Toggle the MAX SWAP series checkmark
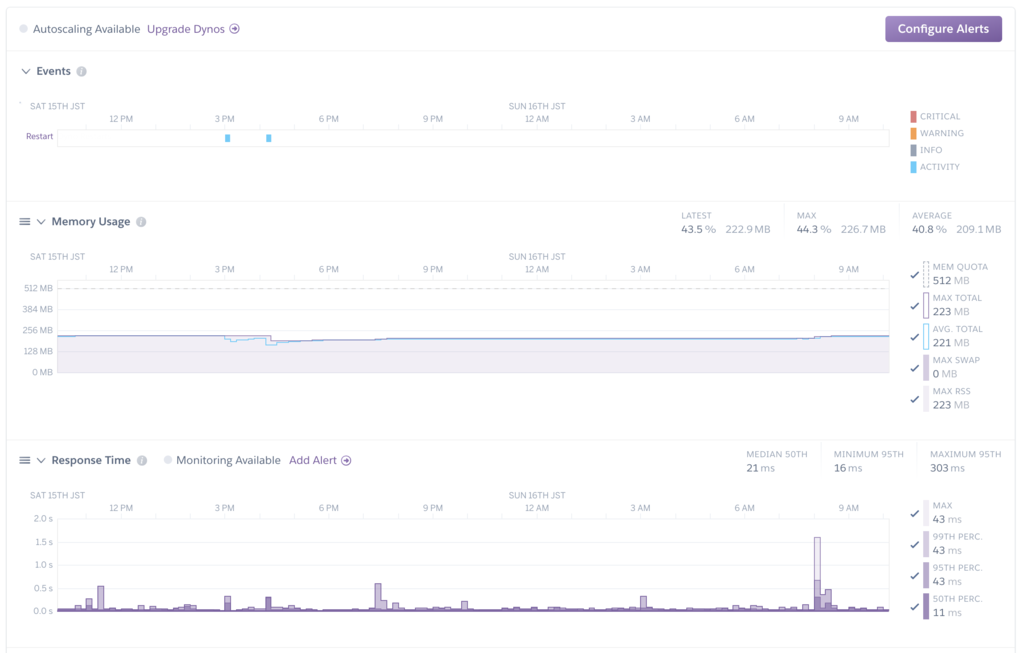Screen dimensions: 1024x653 pyautogui.click(x=914, y=368)
